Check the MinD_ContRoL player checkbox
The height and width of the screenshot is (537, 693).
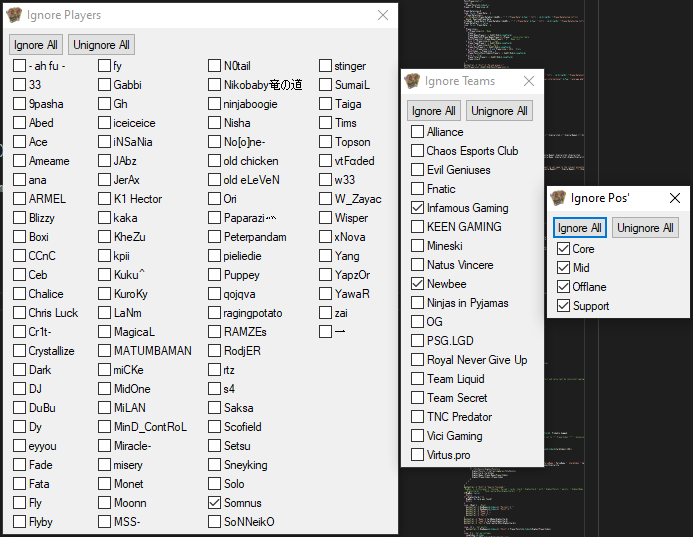tap(104, 427)
